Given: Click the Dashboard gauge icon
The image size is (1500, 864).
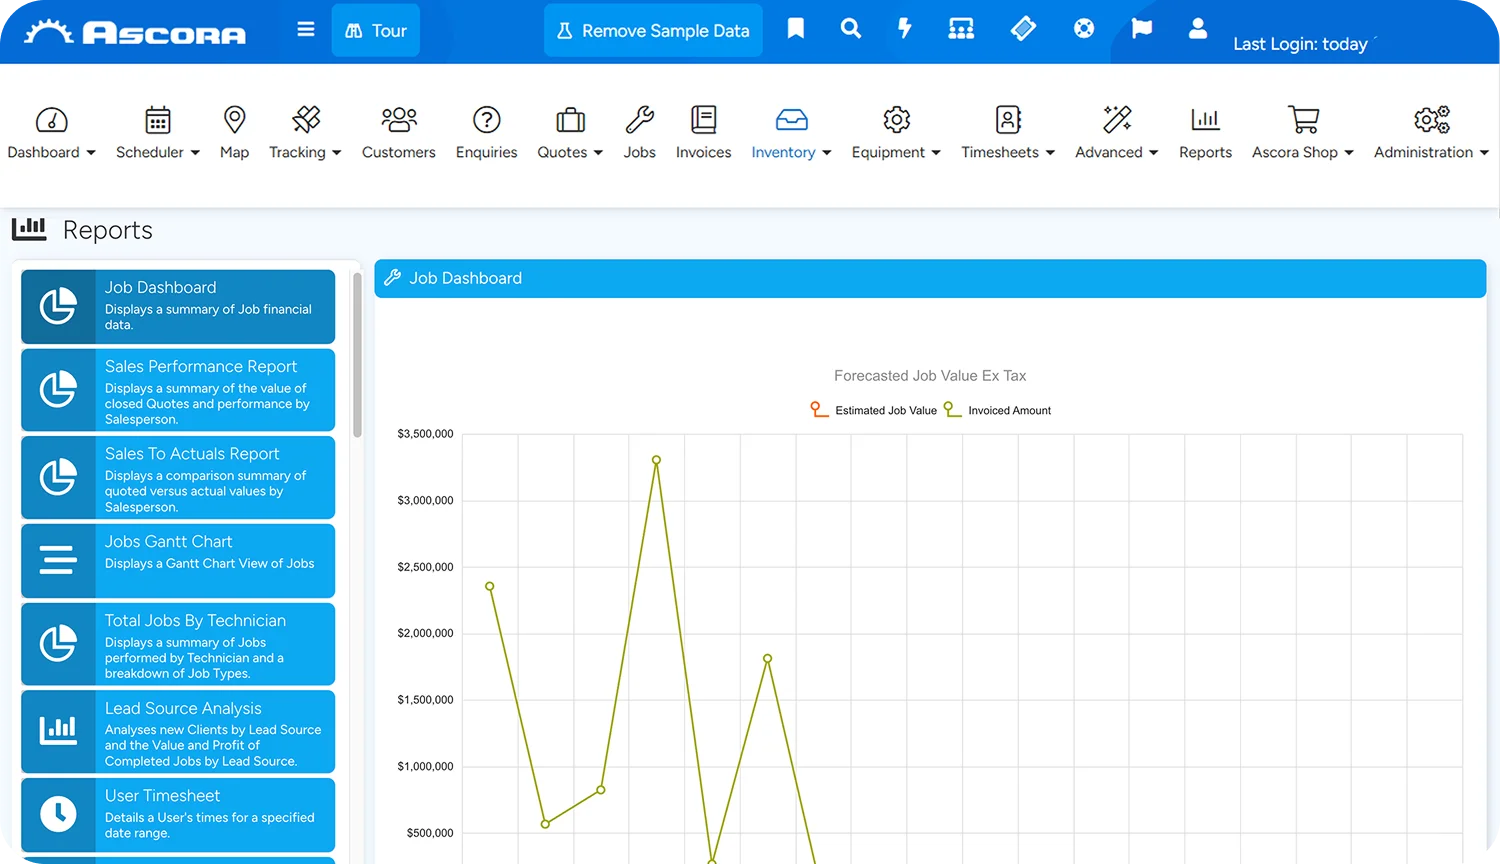Looking at the screenshot, I should [52, 120].
